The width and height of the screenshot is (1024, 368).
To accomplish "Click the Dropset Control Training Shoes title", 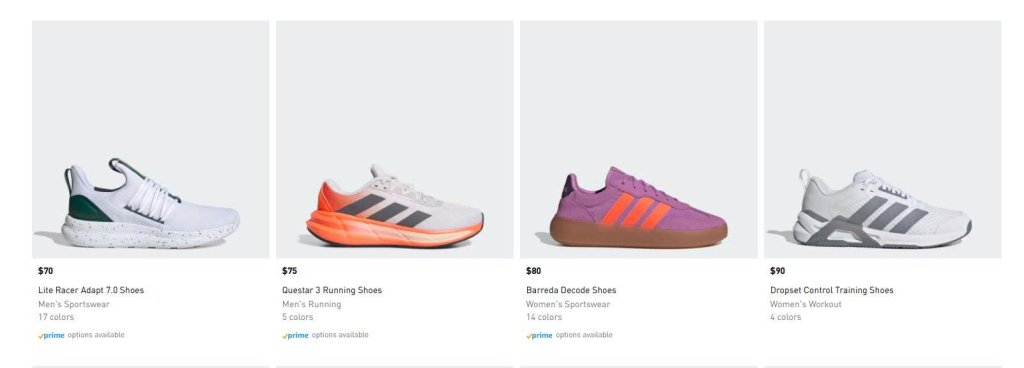I will click(831, 290).
